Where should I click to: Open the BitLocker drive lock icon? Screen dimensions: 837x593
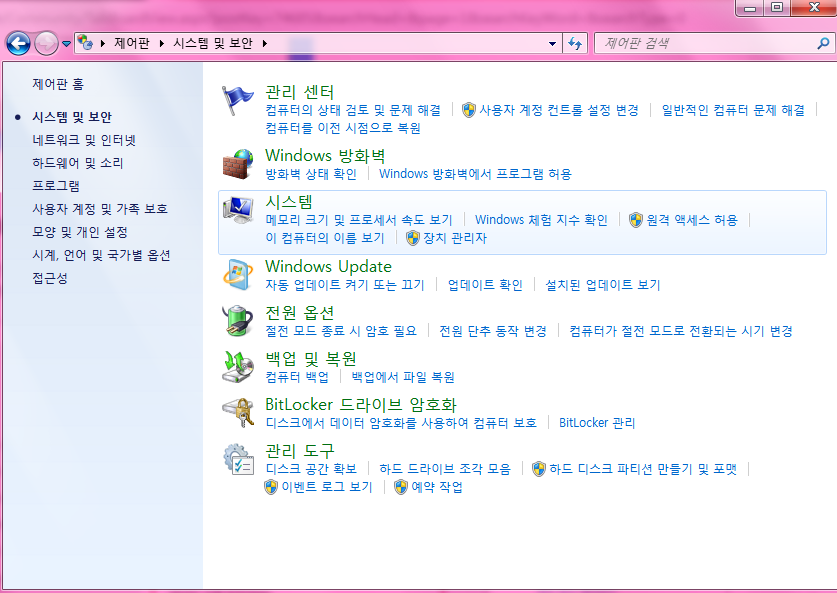(238, 413)
